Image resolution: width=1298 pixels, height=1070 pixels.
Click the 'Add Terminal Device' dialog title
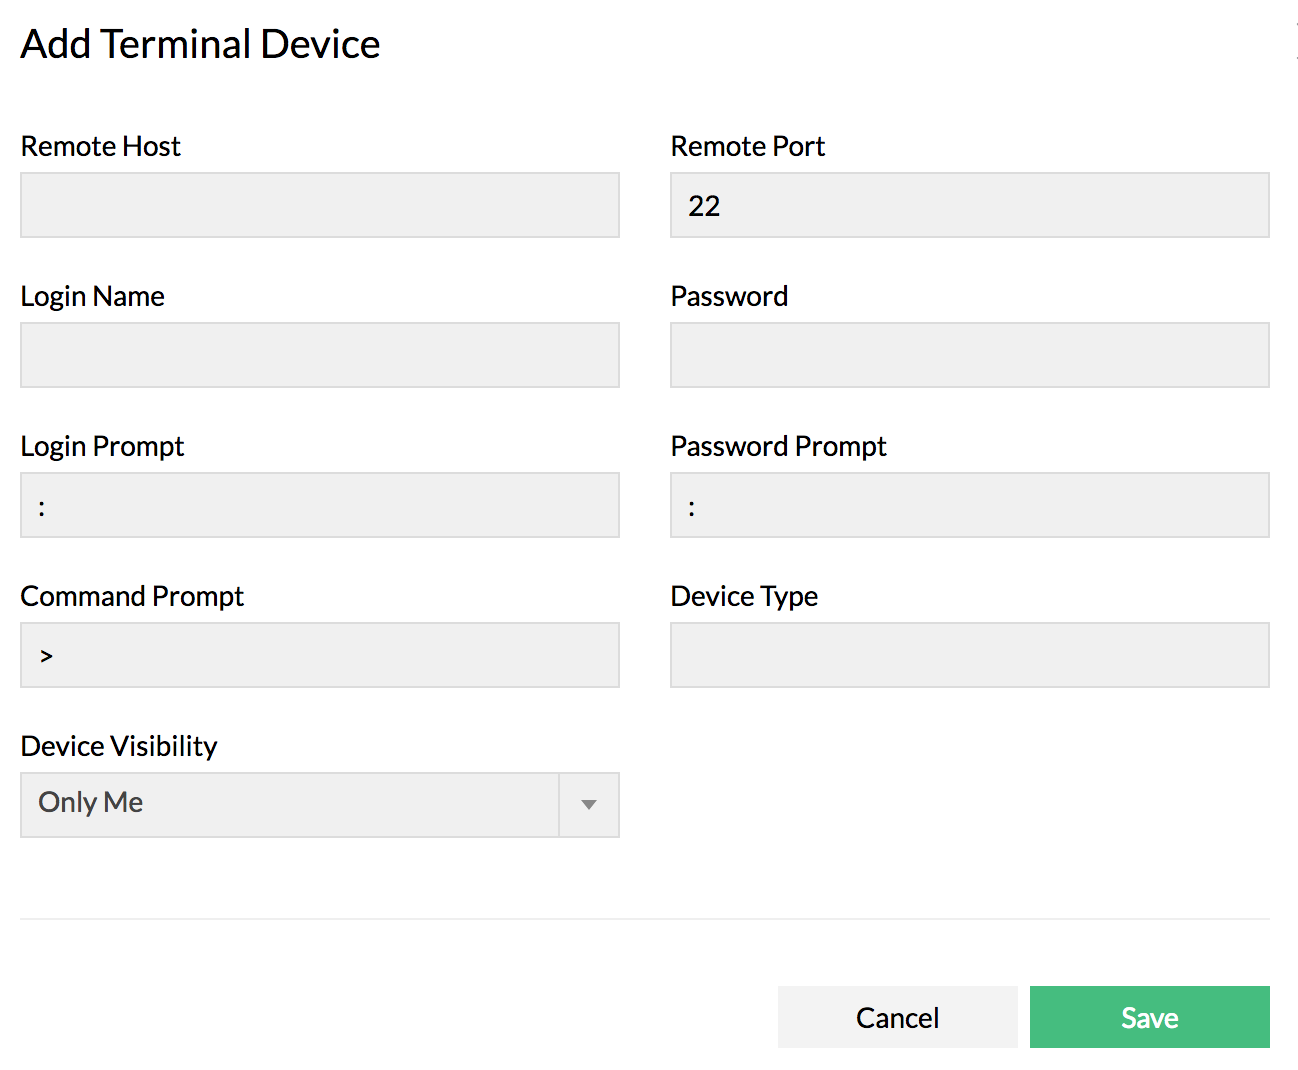pyautogui.click(x=200, y=44)
